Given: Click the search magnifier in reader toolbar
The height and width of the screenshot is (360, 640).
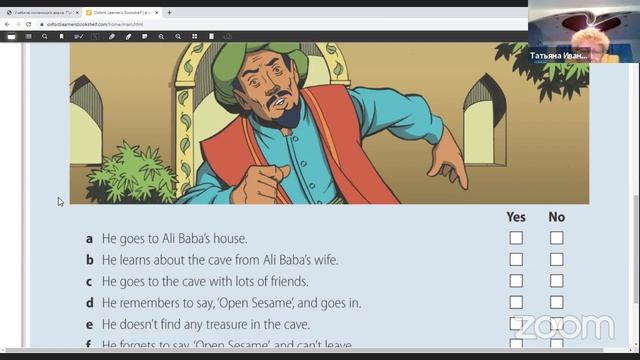Looking at the screenshot, I should [44, 37].
